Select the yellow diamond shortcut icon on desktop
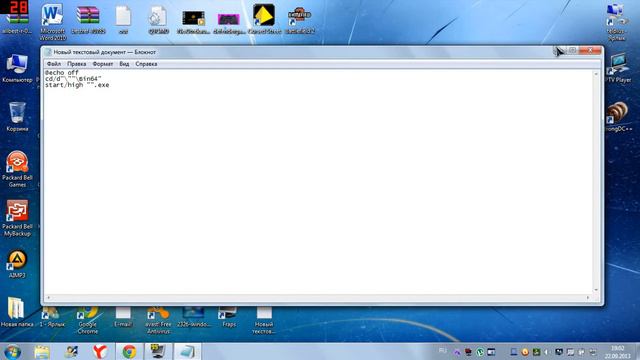The width and height of the screenshot is (640, 360). pyautogui.click(x=264, y=18)
